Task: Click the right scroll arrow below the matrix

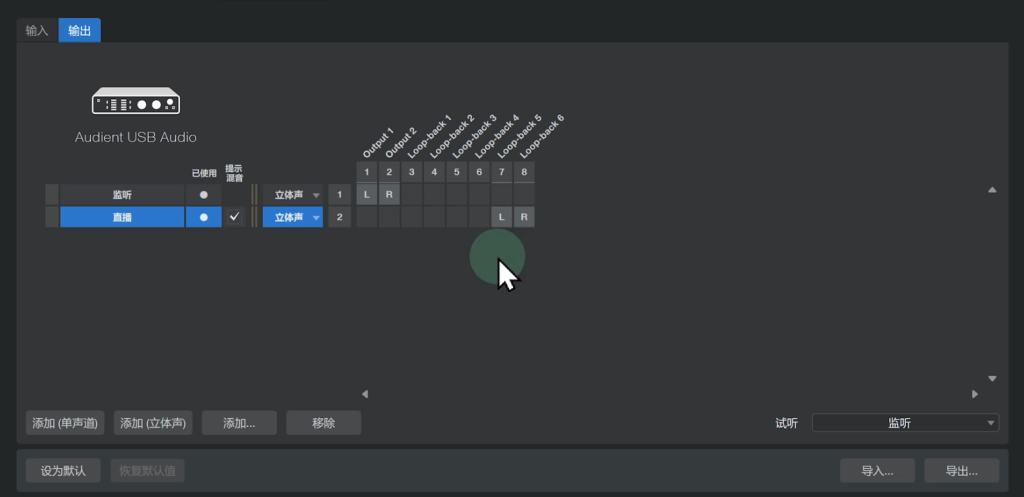Action: [x=975, y=394]
